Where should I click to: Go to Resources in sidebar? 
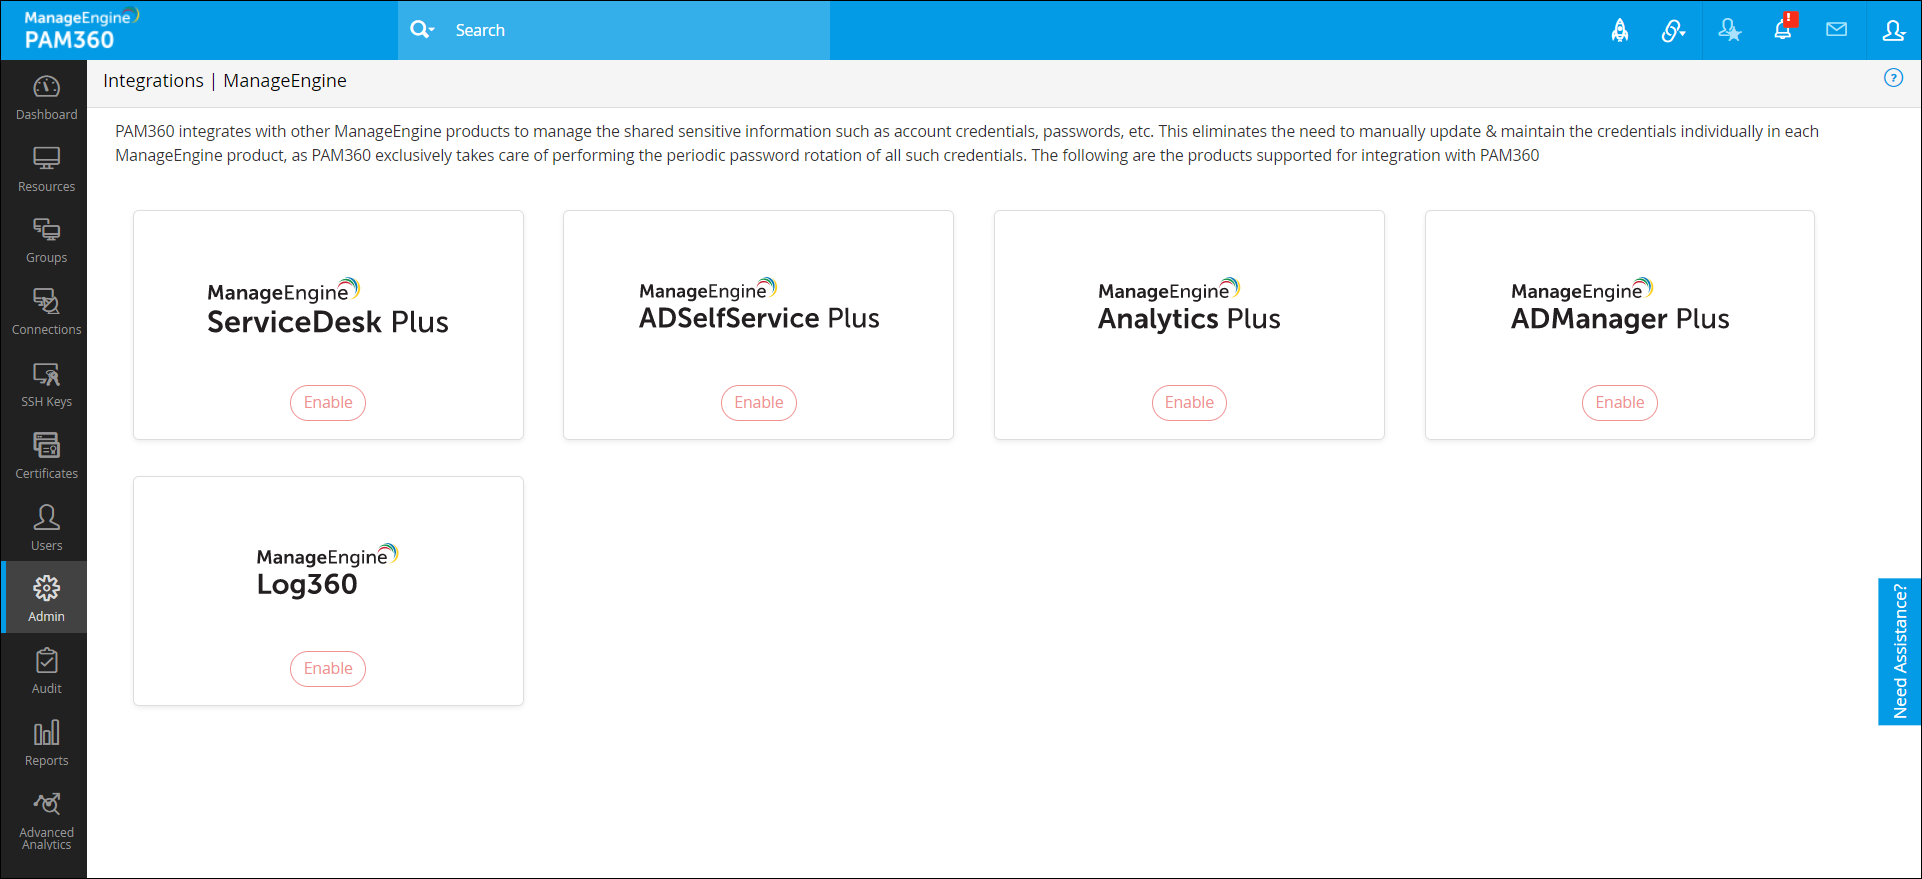[46, 169]
